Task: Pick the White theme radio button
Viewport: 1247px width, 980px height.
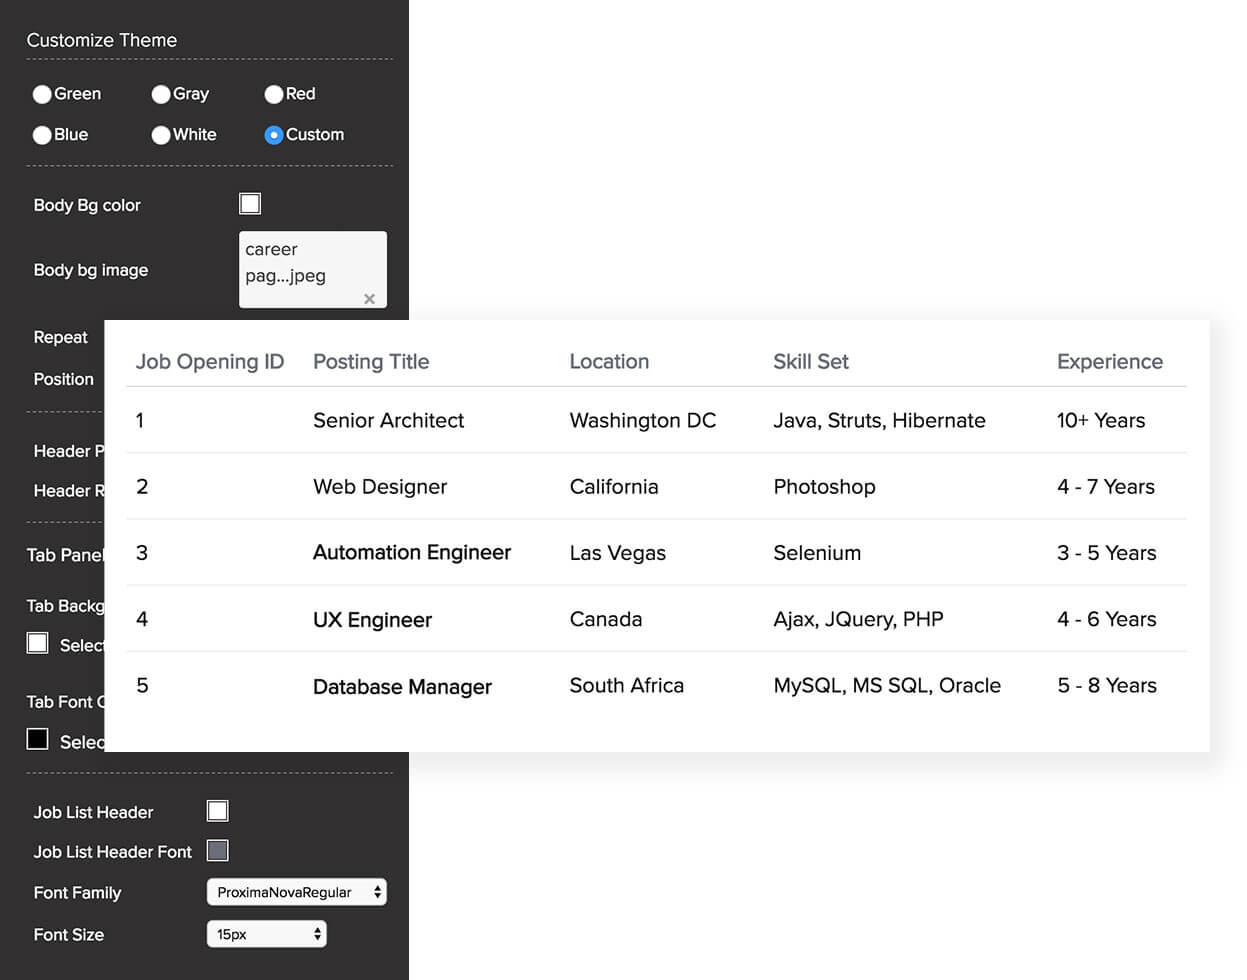Action: 161,135
